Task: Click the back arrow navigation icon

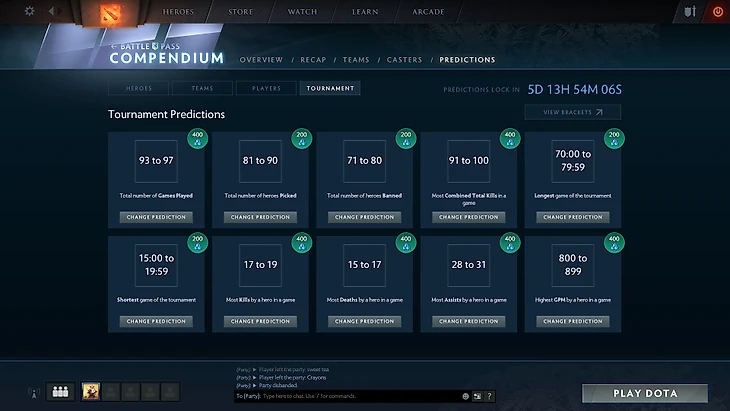Action: coord(52,11)
